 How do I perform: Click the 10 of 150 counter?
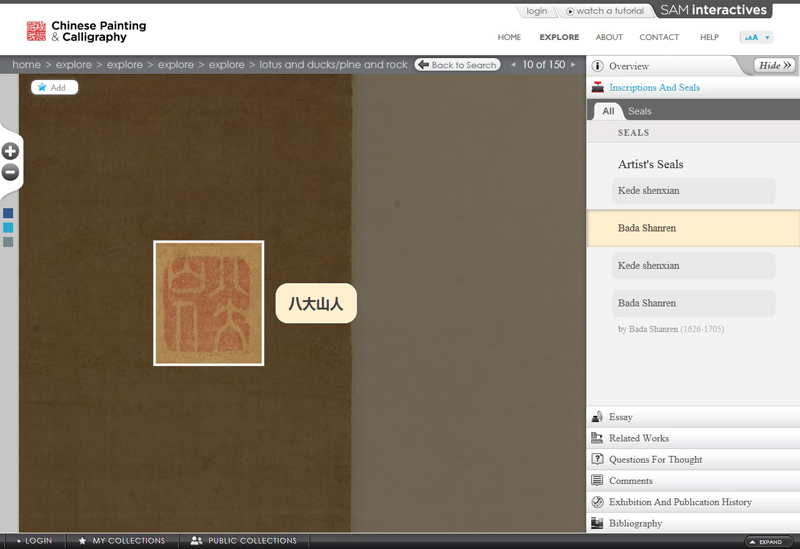543,65
